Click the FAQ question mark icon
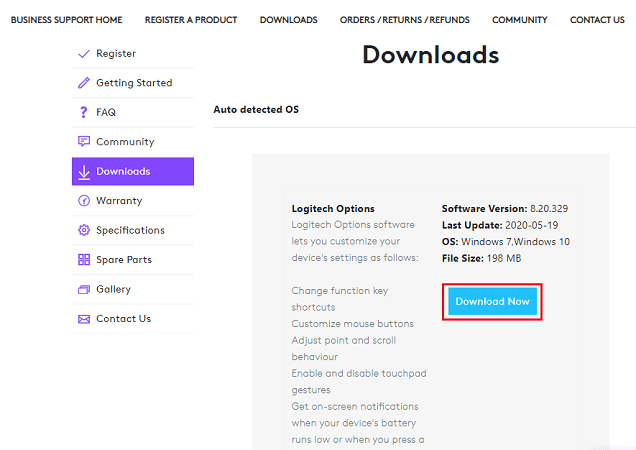 tap(84, 113)
